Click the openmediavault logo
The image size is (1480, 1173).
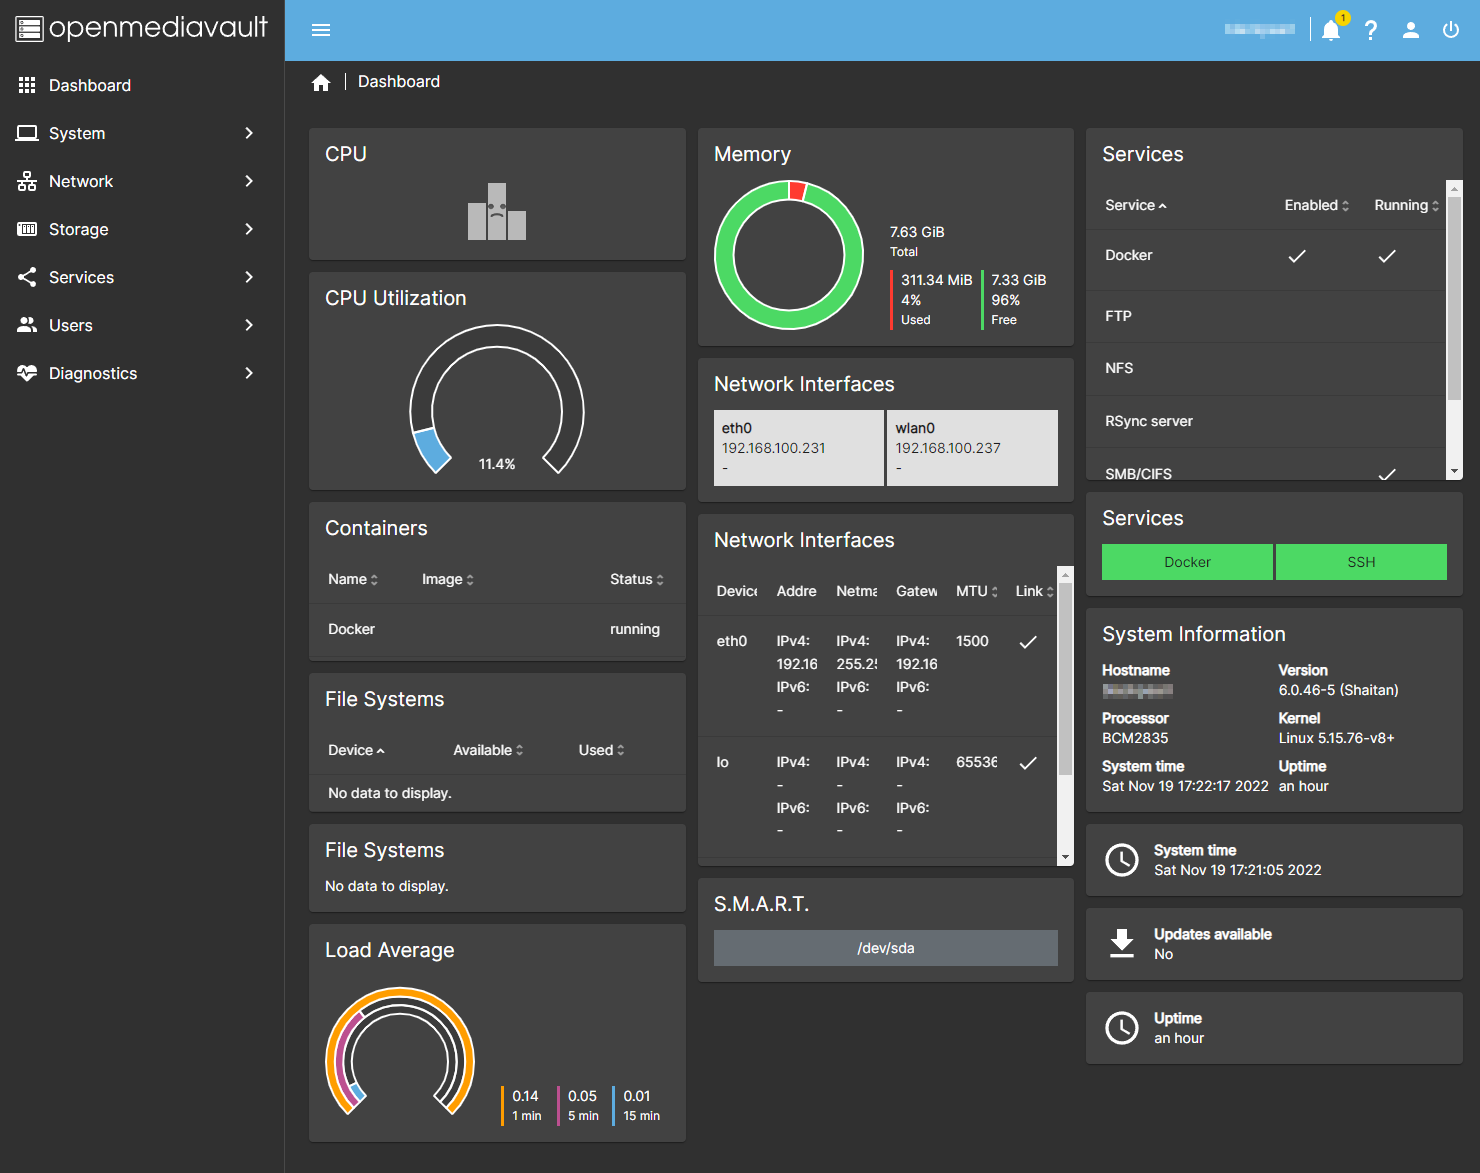(x=142, y=28)
